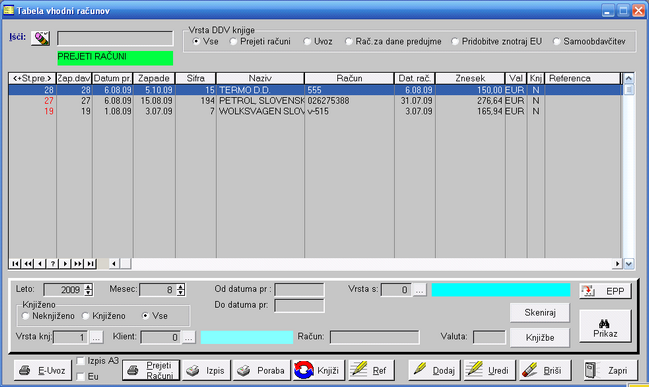Select PETROL SLOVENSK invoice row
649x387 pixels.
click(315, 101)
